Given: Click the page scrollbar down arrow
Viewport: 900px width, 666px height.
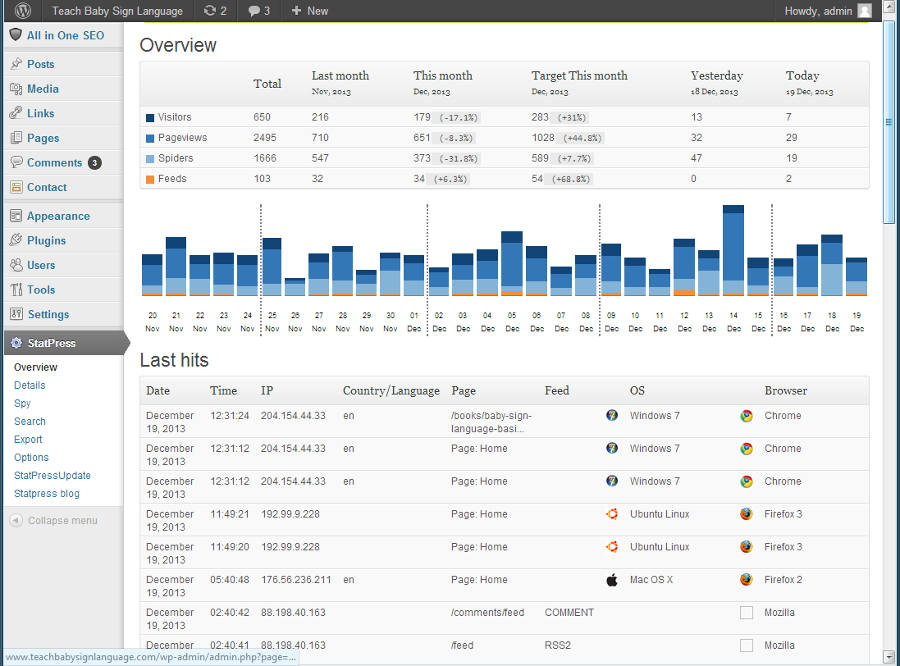Looking at the screenshot, I should 889,657.
